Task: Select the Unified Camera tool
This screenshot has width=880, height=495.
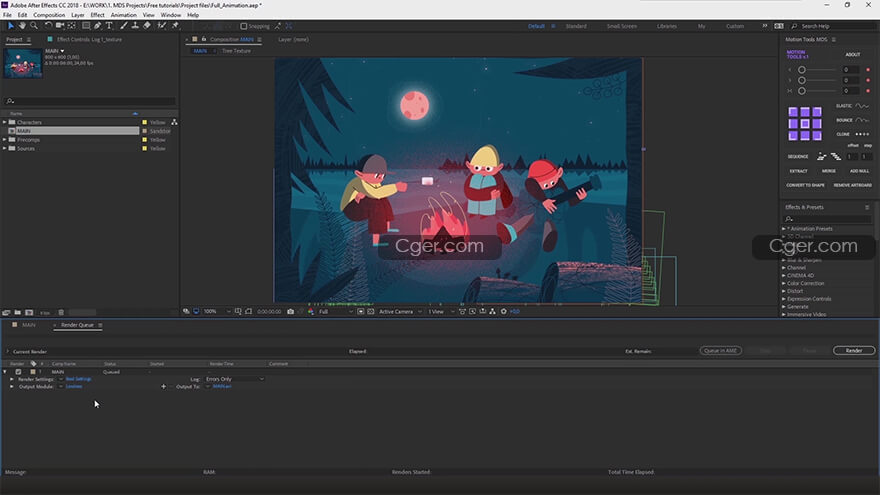Action: [59, 26]
